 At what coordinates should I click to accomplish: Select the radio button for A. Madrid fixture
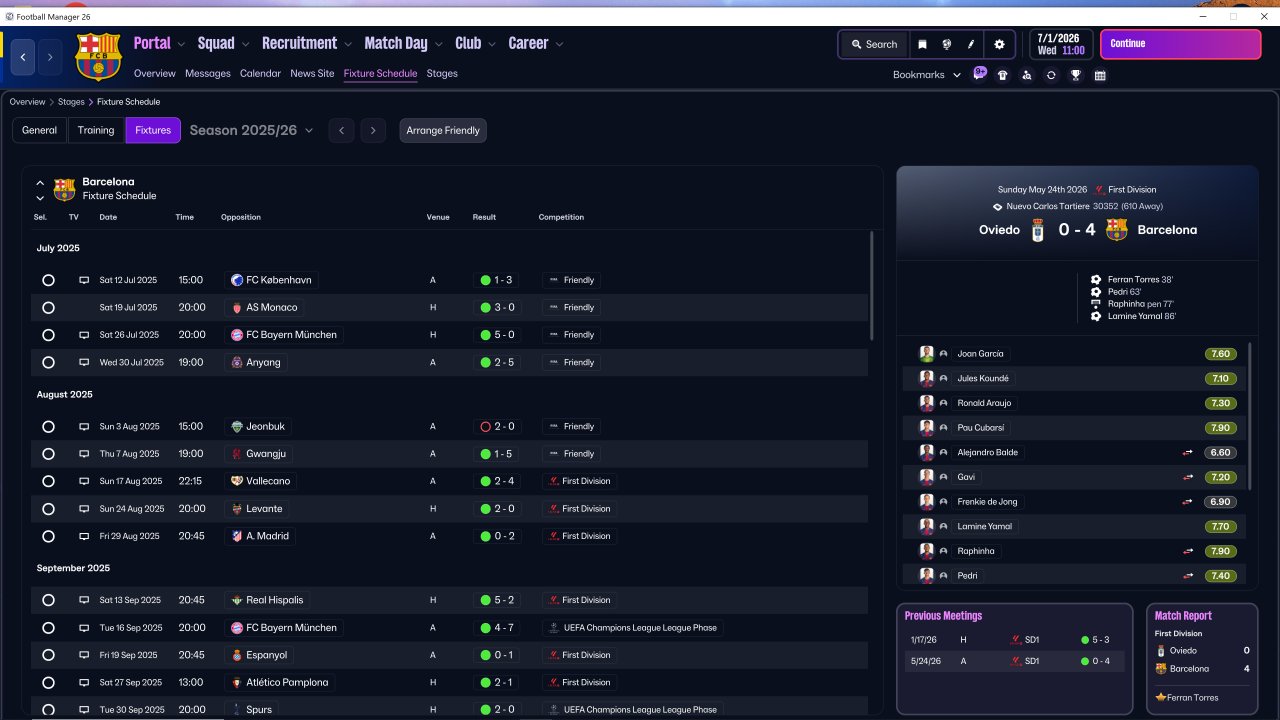coord(48,536)
